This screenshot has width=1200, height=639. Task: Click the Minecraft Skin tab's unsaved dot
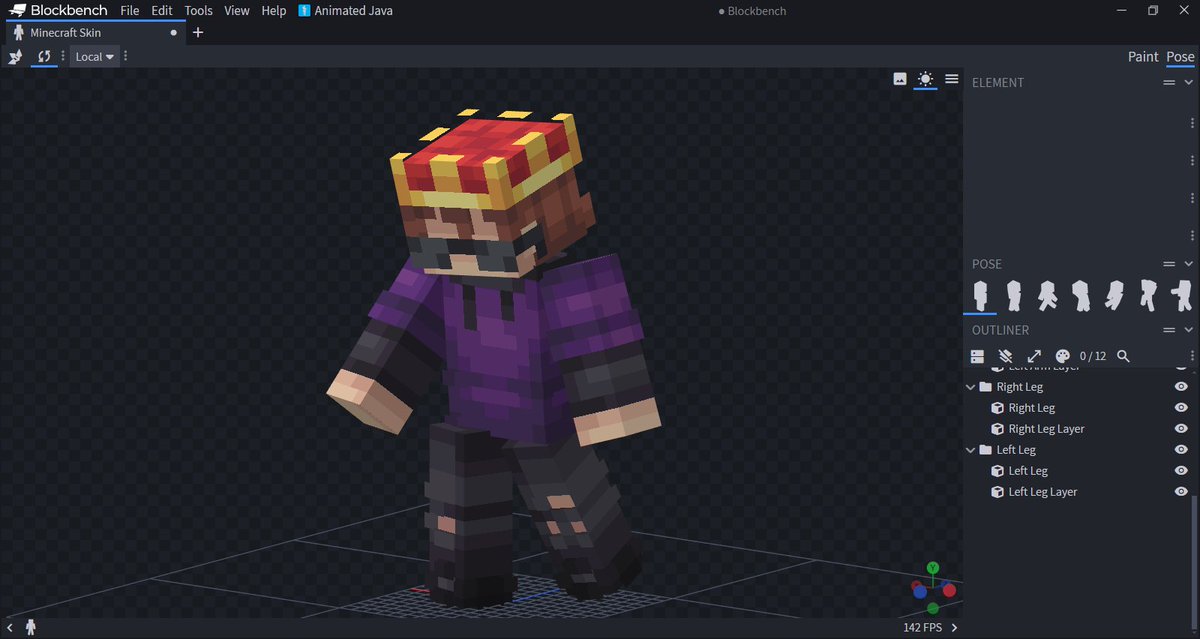click(174, 32)
